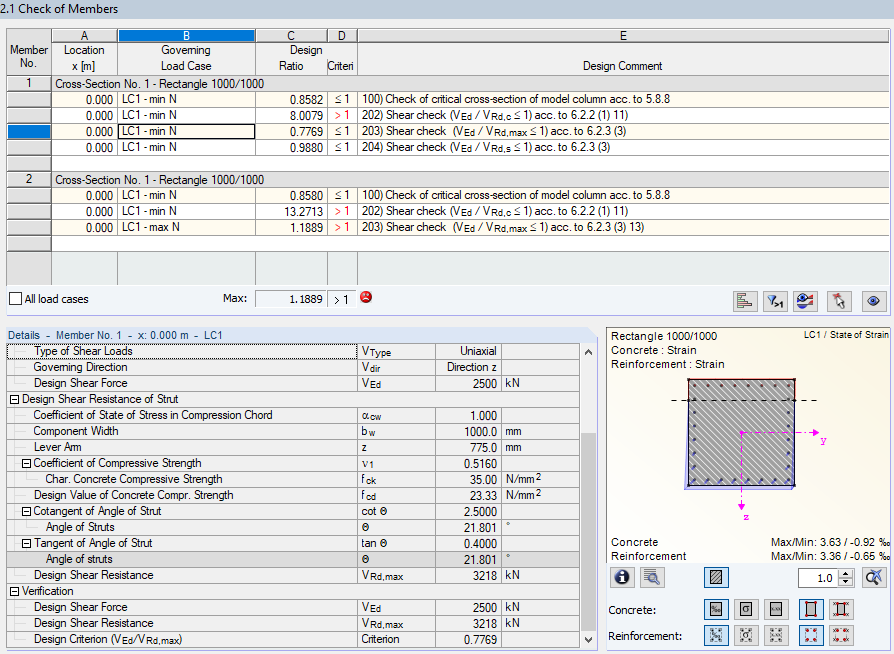Collapse Coefficient of Compressive Strength node
Image resolution: width=894 pixels, height=654 pixels.
pyautogui.click(x=26, y=464)
